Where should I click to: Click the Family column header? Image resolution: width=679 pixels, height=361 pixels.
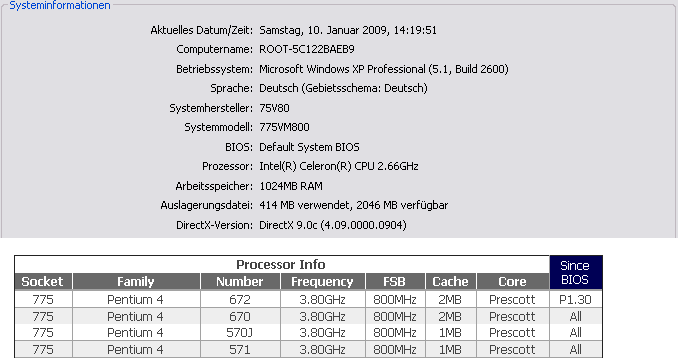136,281
